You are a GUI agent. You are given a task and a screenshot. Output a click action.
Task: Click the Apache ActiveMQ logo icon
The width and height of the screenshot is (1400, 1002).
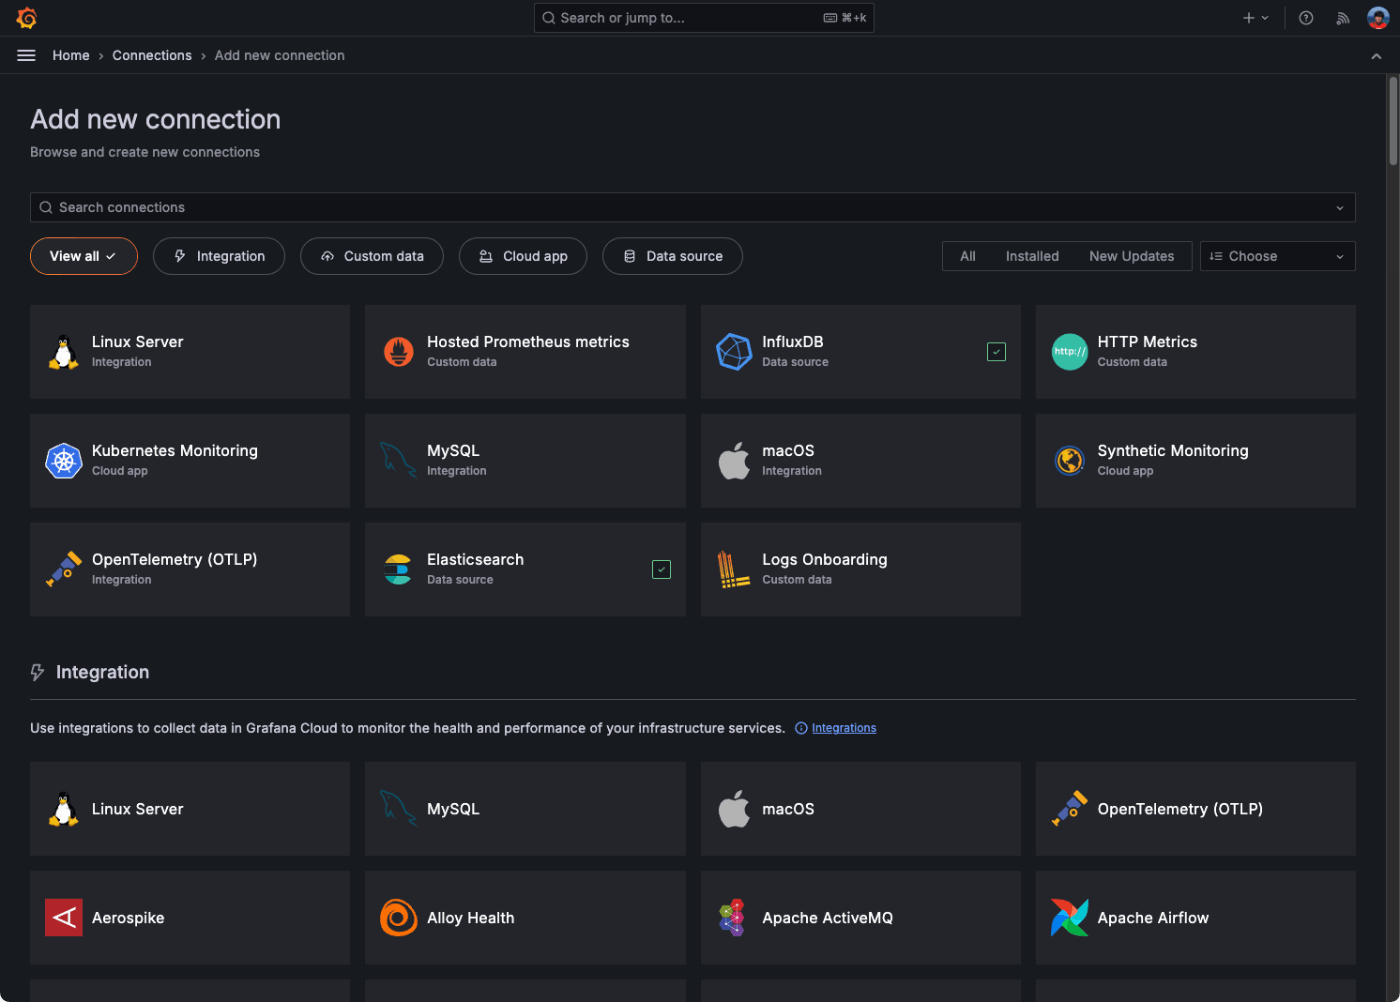[x=734, y=917]
